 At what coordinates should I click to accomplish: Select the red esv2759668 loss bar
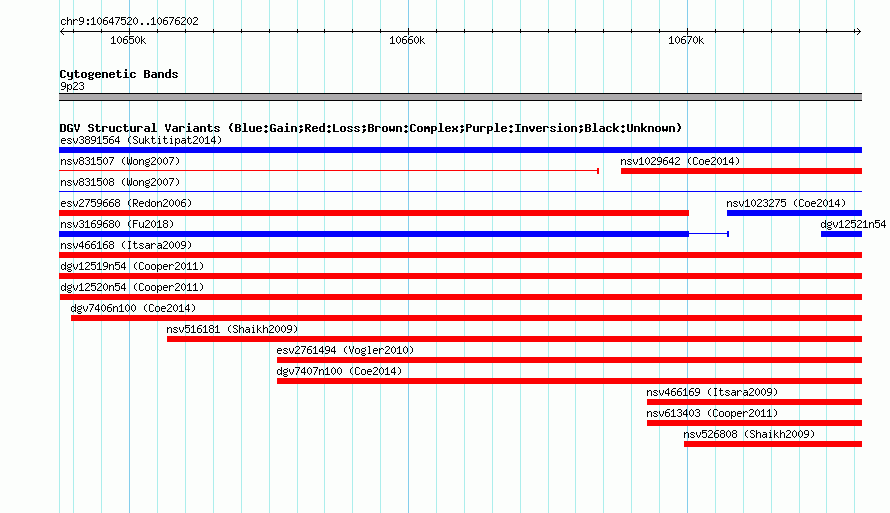tap(374, 213)
